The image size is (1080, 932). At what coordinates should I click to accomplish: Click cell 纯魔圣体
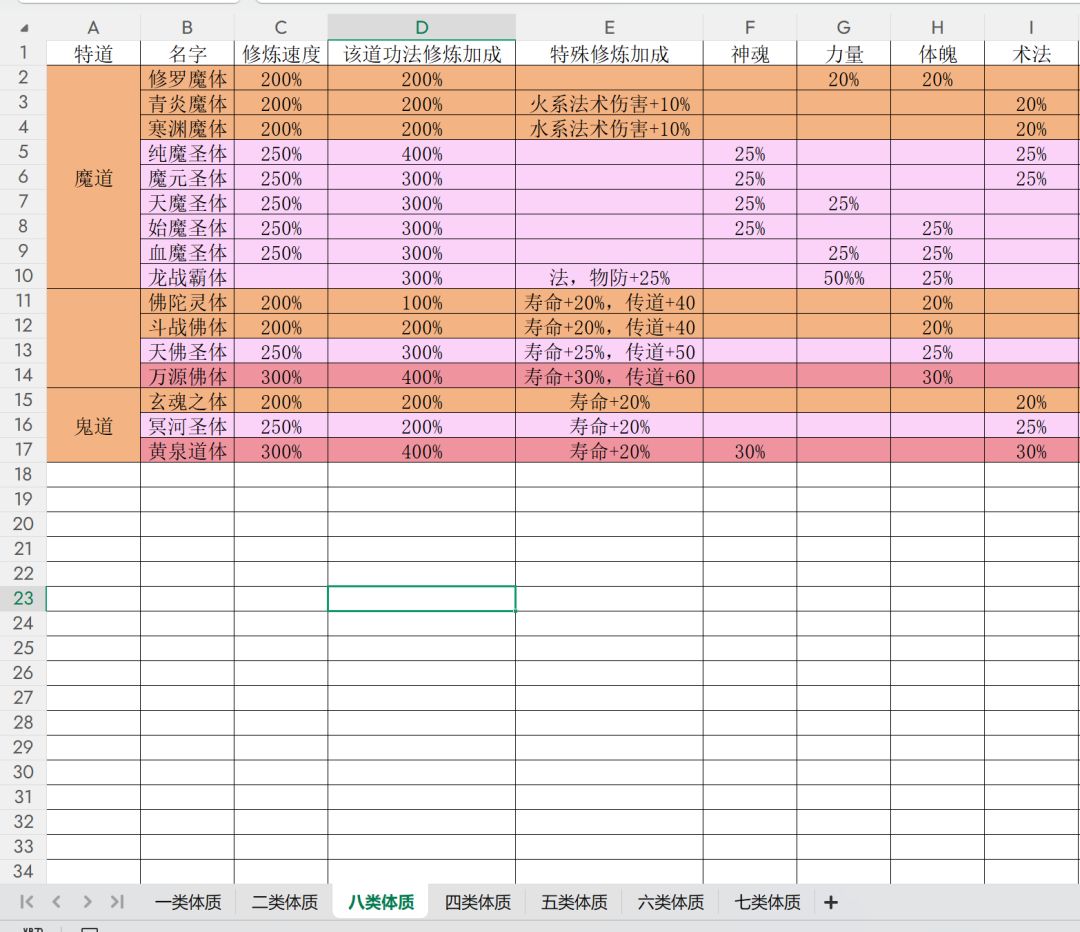point(187,153)
